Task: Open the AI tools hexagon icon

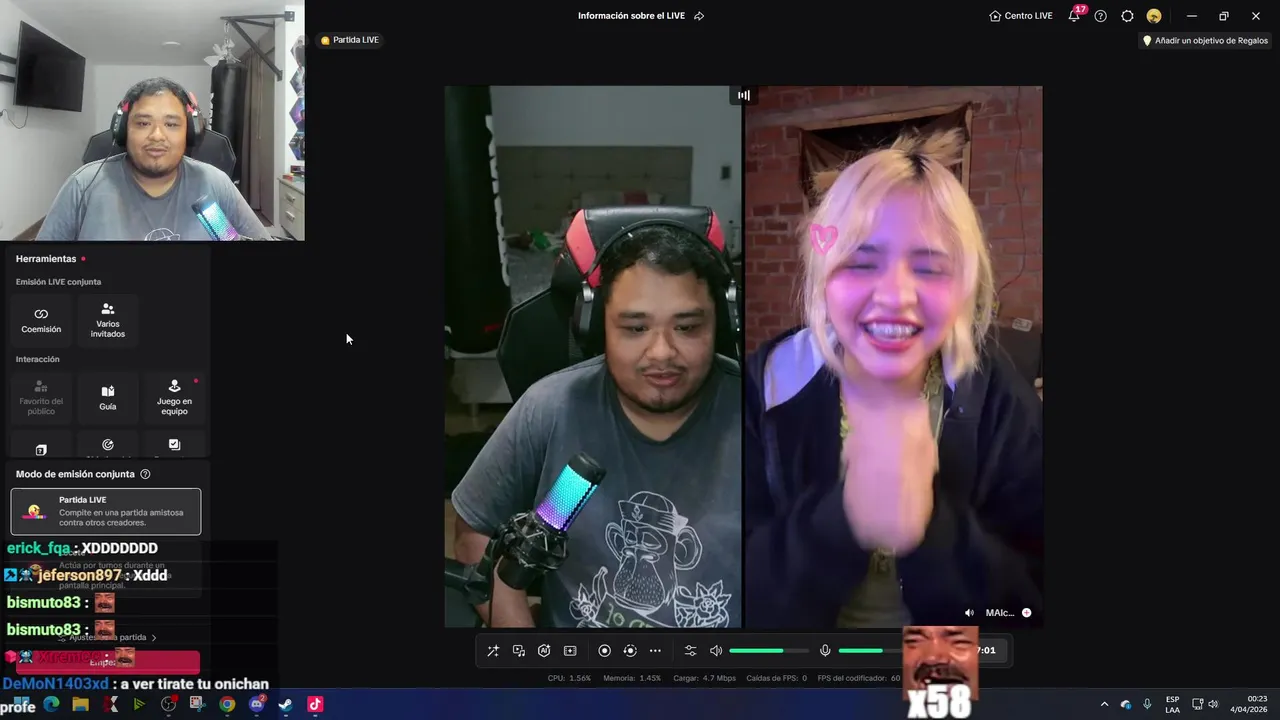Action: [x=544, y=650]
